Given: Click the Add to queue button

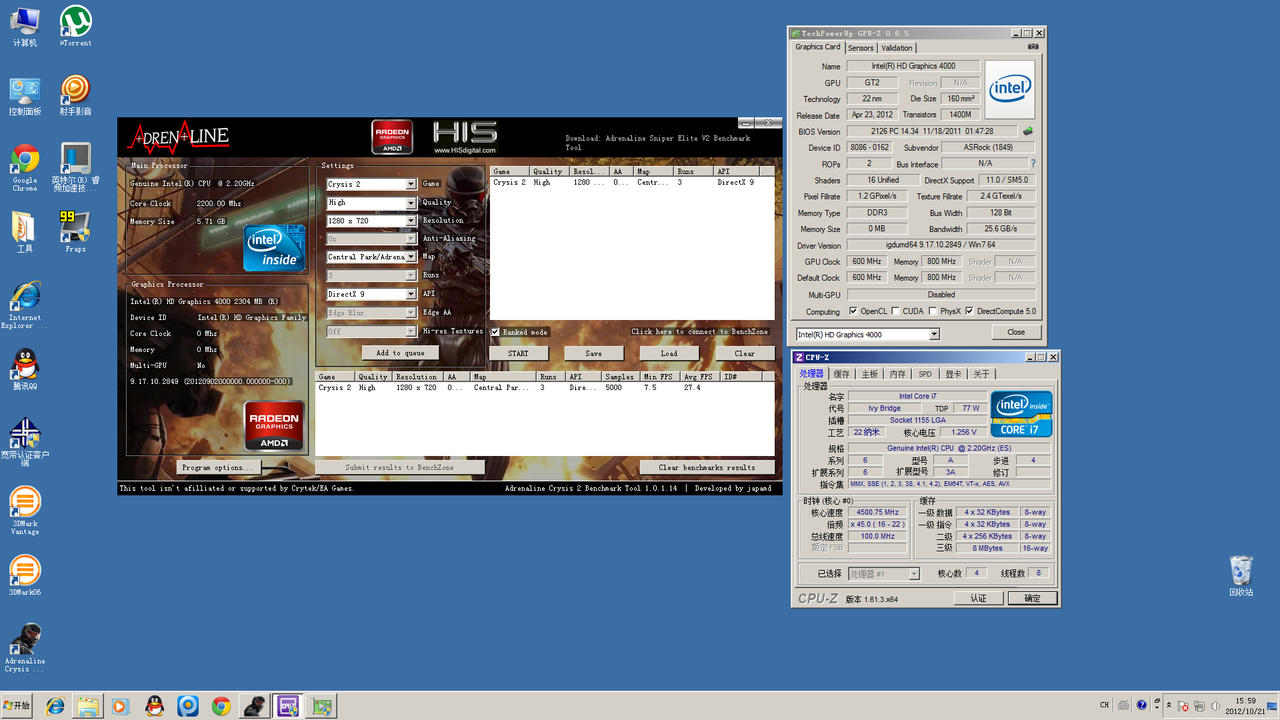Looking at the screenshot, I should coord(400,353).
